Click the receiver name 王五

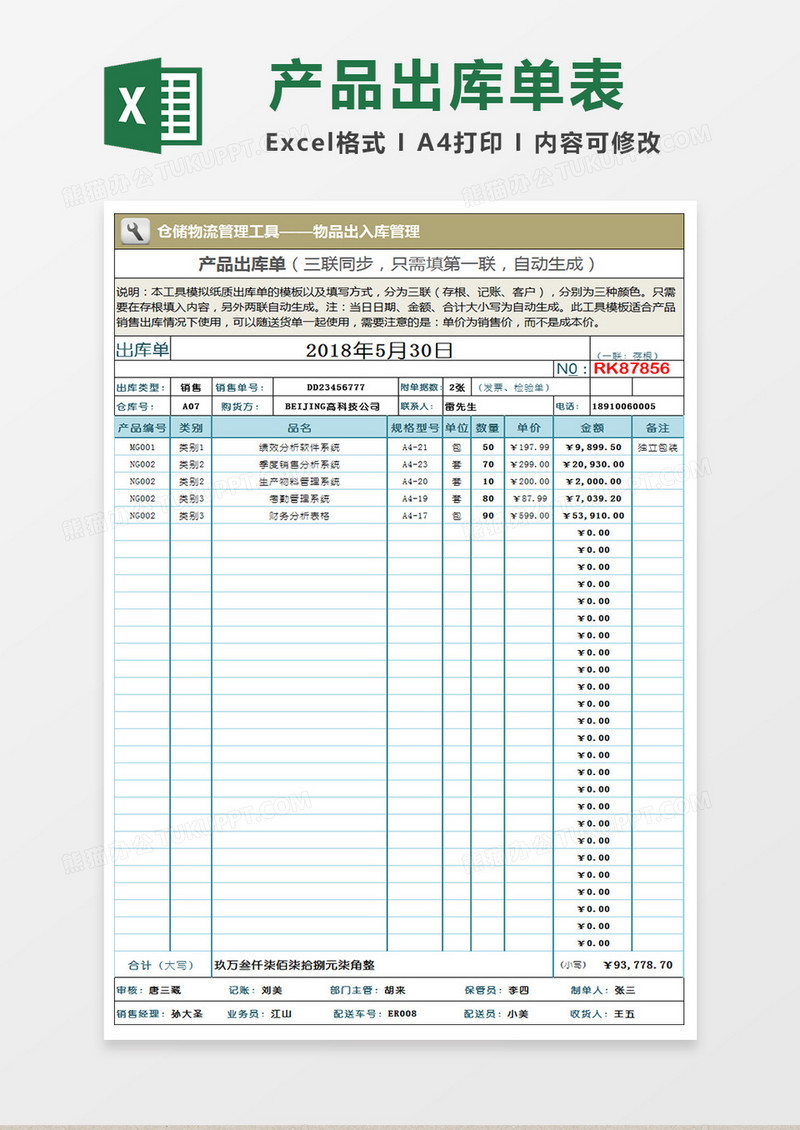pos(624,1013)
